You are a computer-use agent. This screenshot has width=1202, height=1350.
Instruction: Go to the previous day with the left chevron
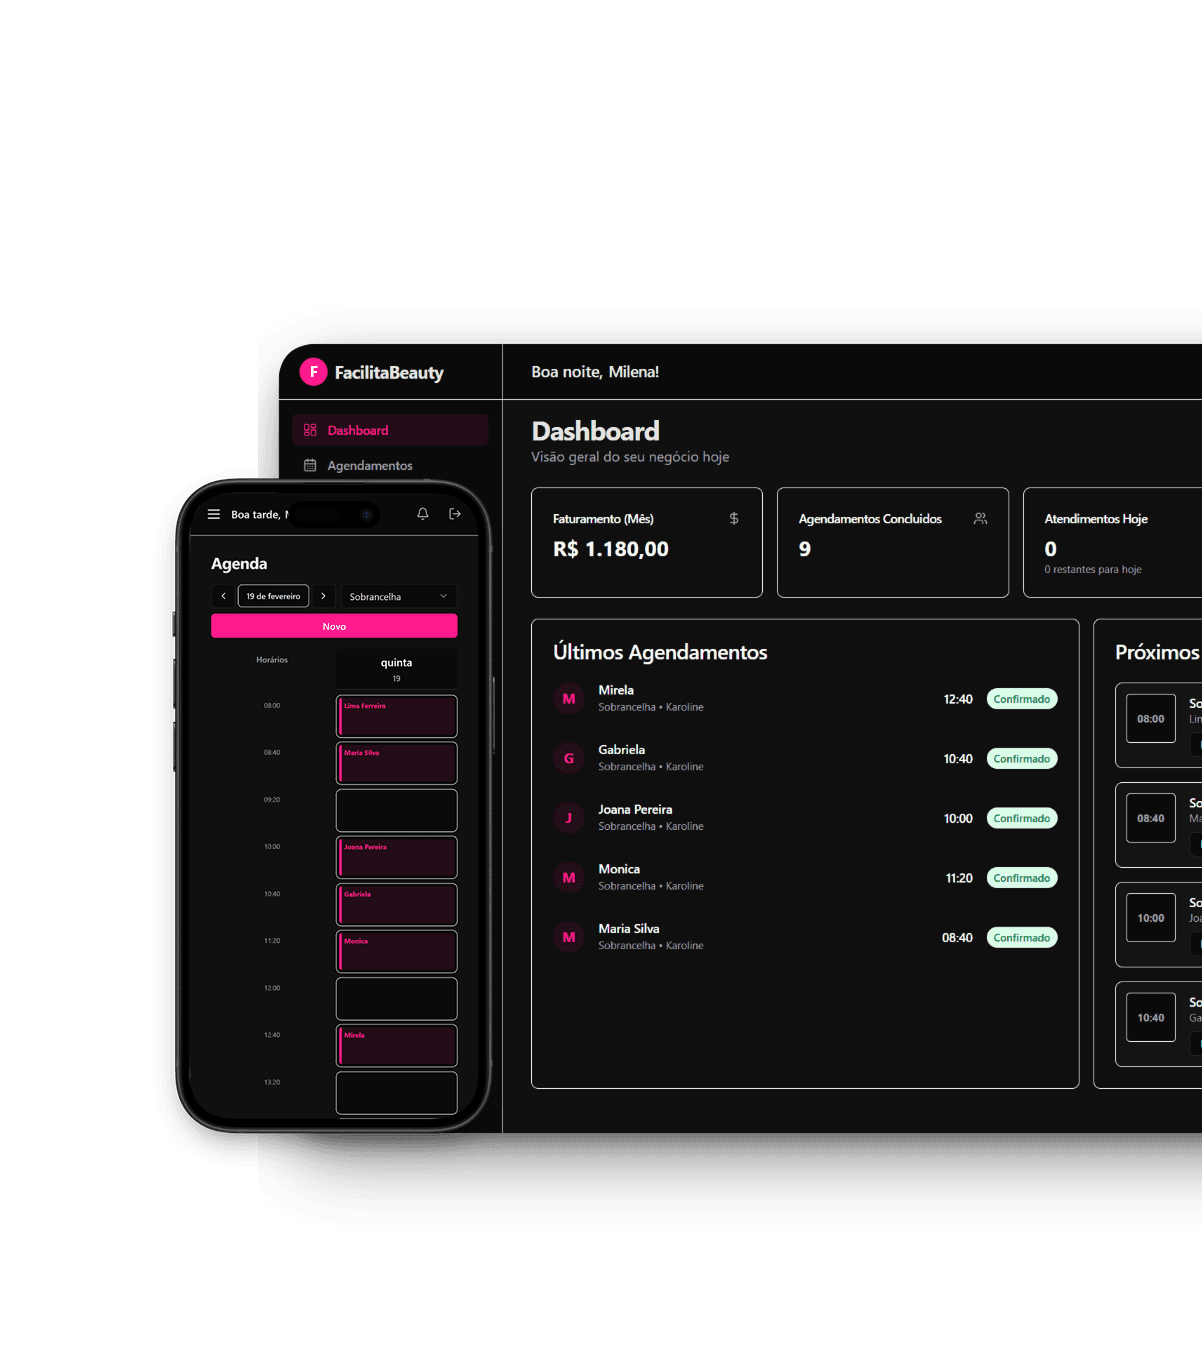click(x=223, y=595)
